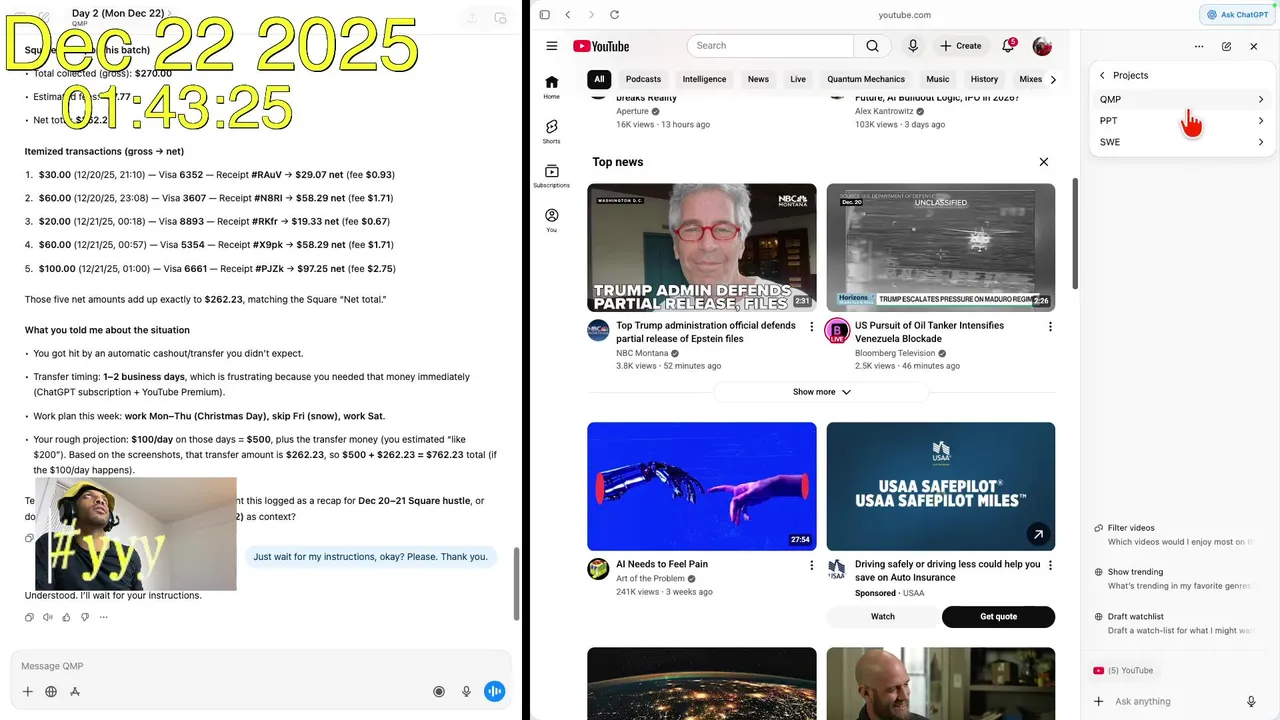Click Watch on USAA ad
The image size is (1280, 720).
click(882, 617)
